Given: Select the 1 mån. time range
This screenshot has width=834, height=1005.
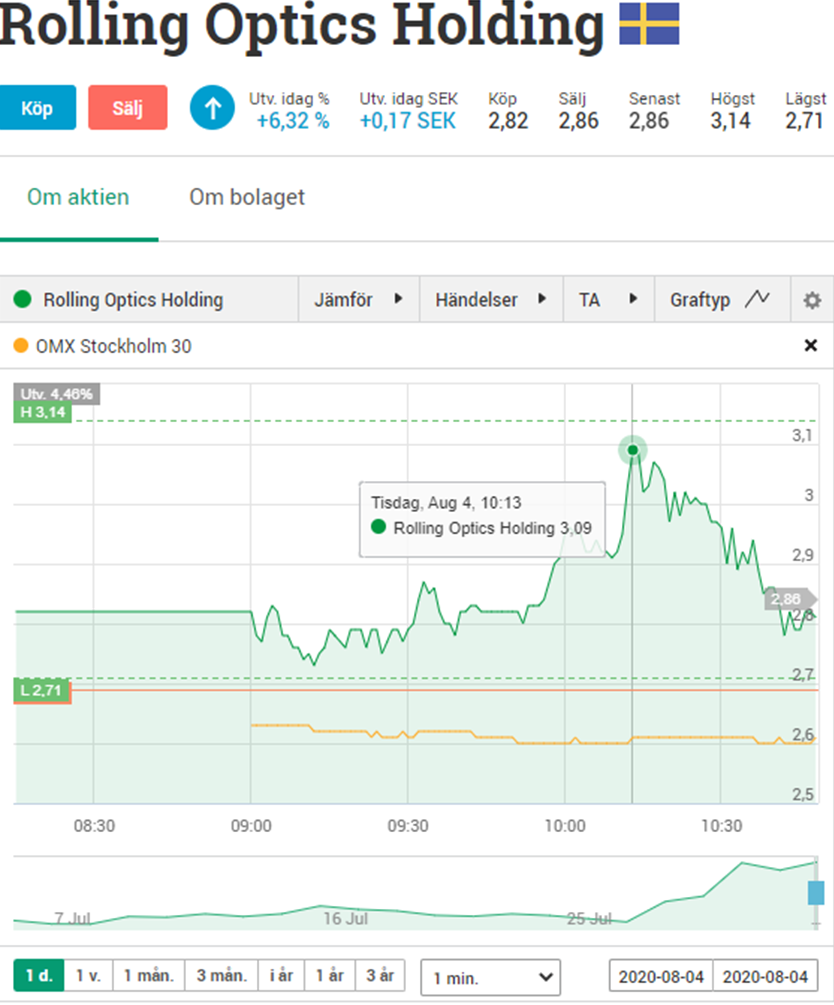Looking at the screenshot, I should [x=149, y=976].
